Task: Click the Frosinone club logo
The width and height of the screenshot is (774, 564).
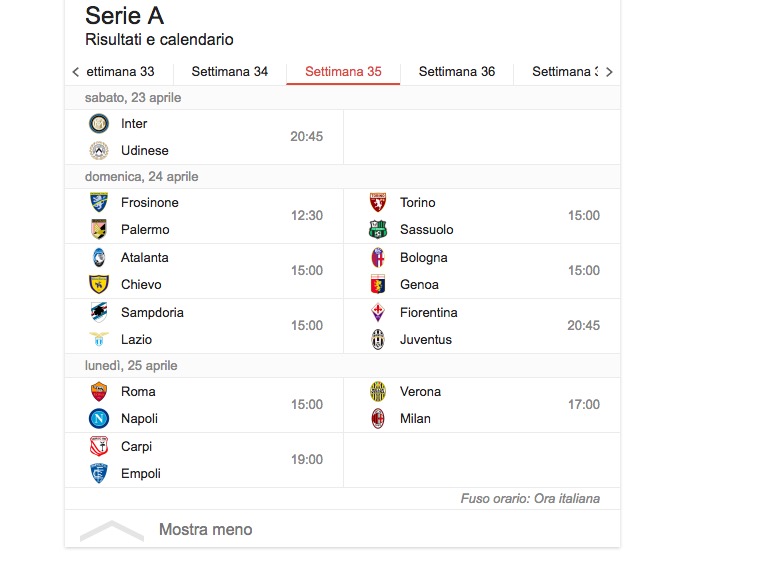Action: tap(98, 203)
